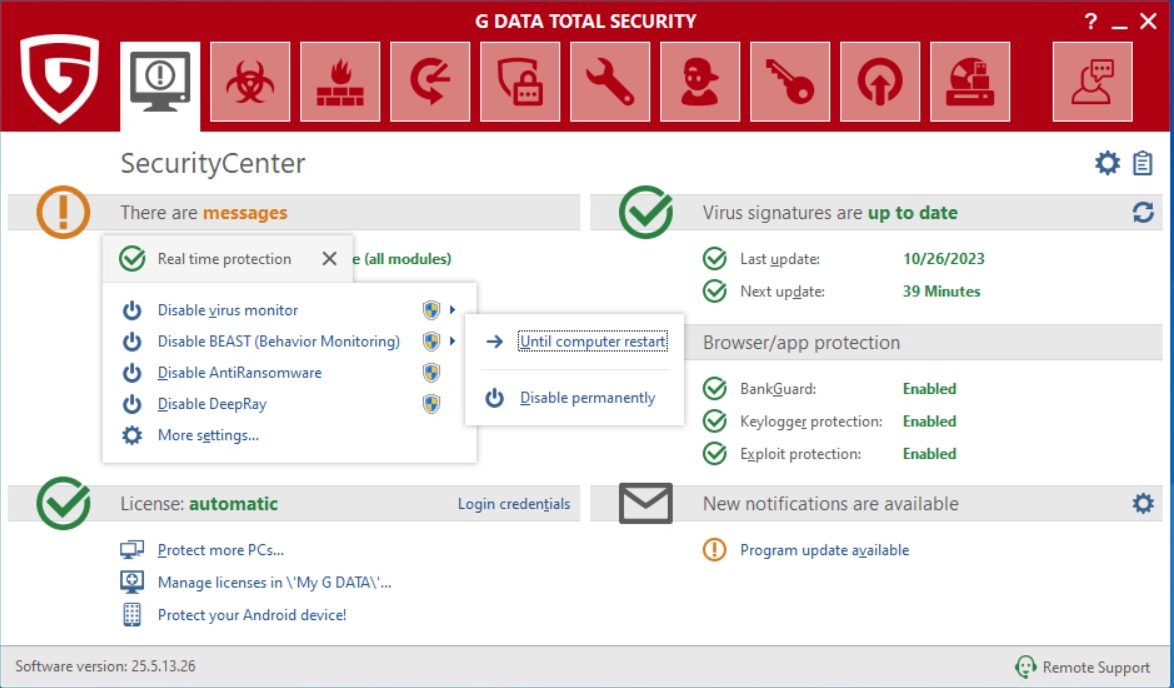This screenshot has height=688, width=1174.
Task: Click Protect more PCs... link
Action: coord(221,550)
